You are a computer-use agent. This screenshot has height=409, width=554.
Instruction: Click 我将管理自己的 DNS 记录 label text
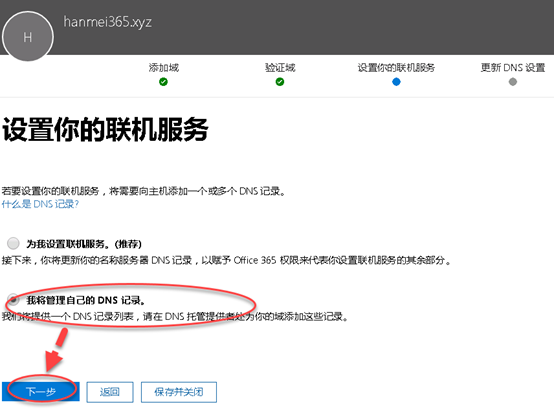pos(86,300)
